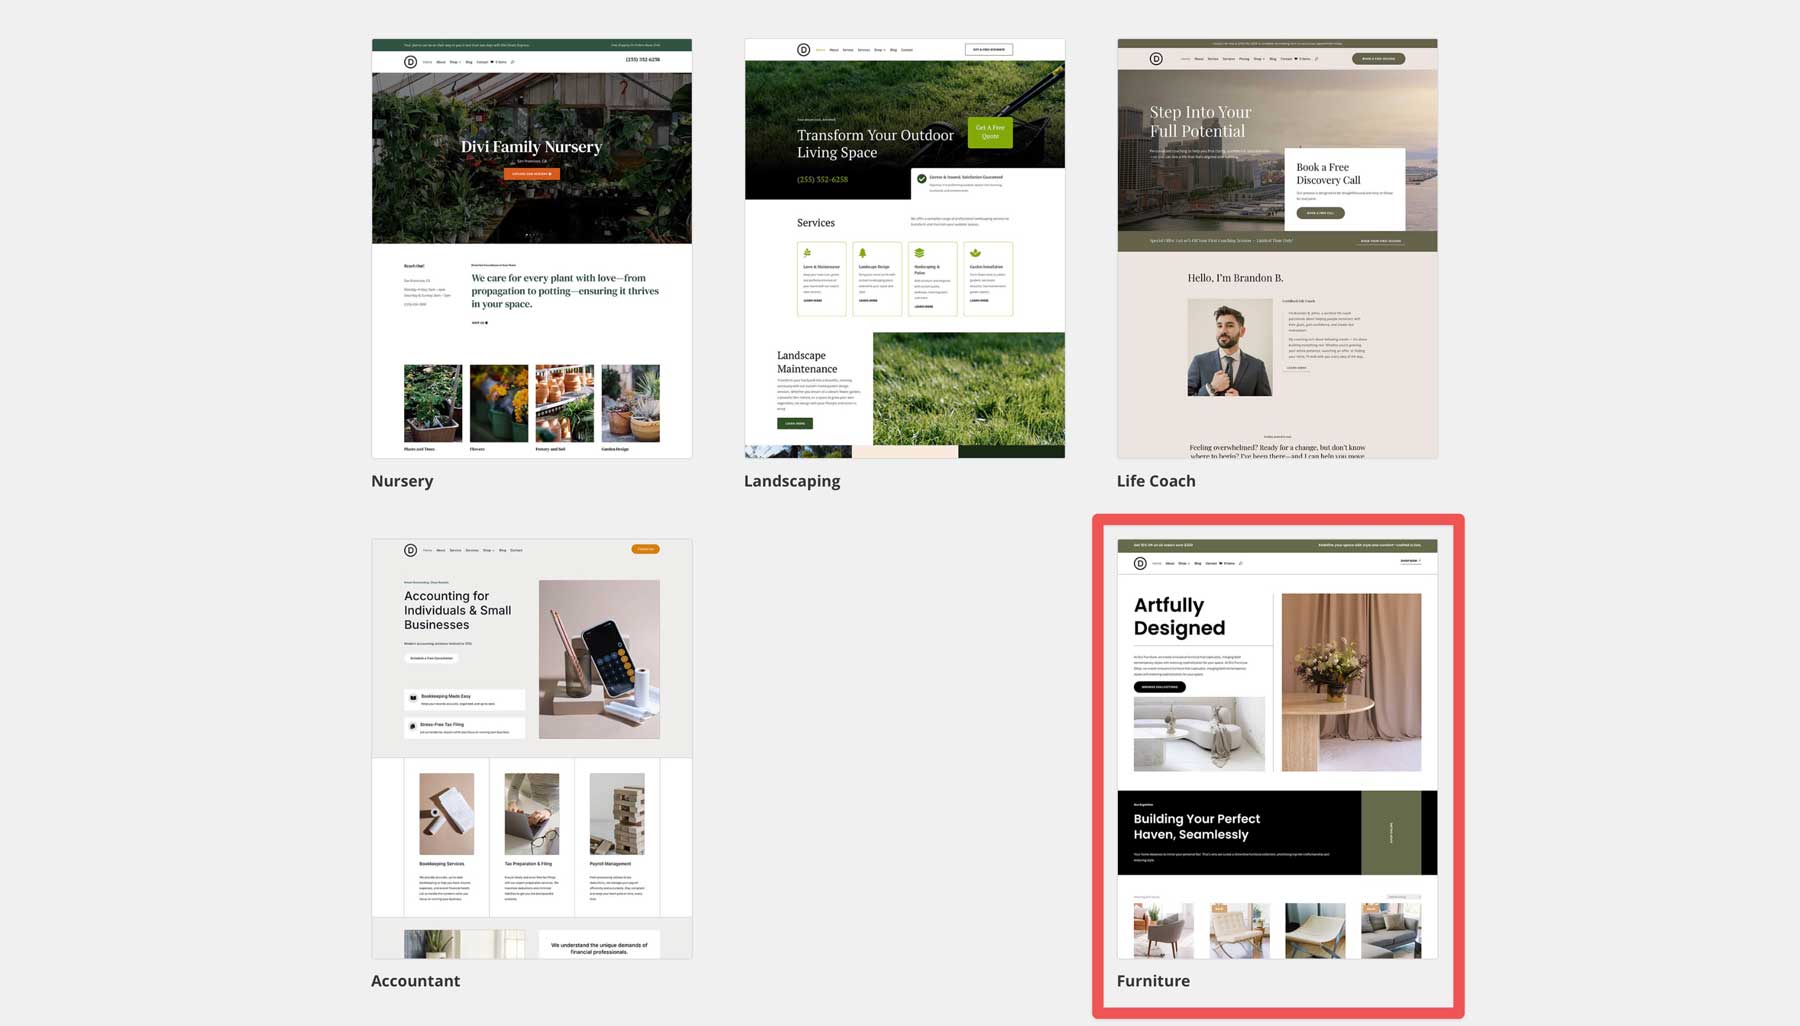Click the Divi logo in the Furniture header
The image size is (1800, 1026).
coord(1140,563)
